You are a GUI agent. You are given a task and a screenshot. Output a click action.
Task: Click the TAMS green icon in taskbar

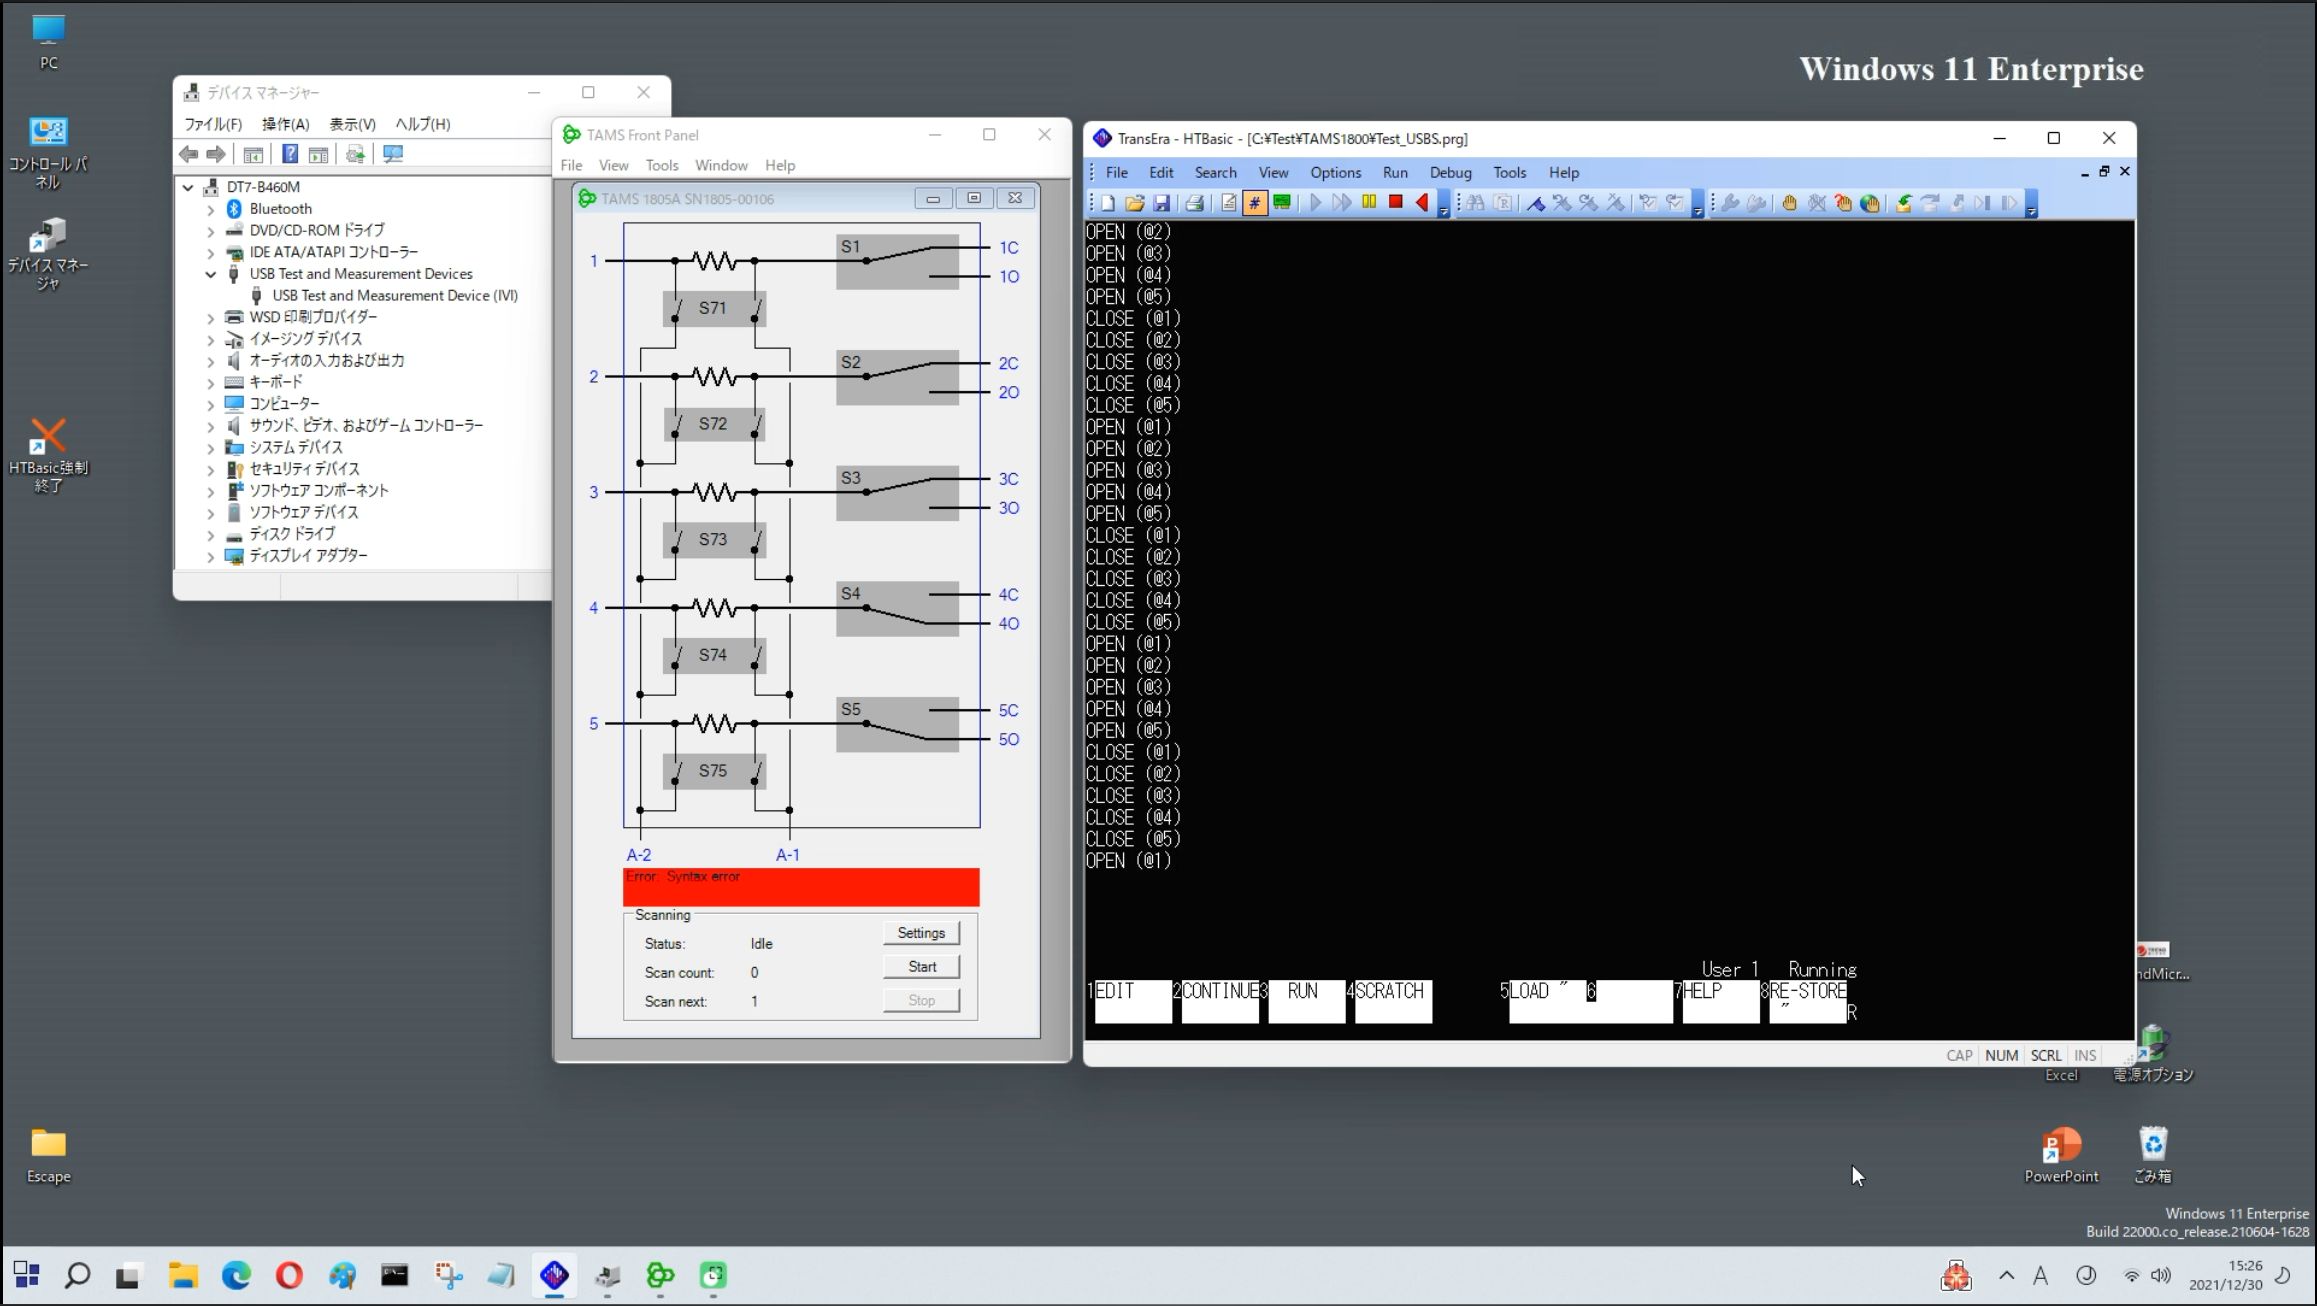click(x=660, y=1275)
